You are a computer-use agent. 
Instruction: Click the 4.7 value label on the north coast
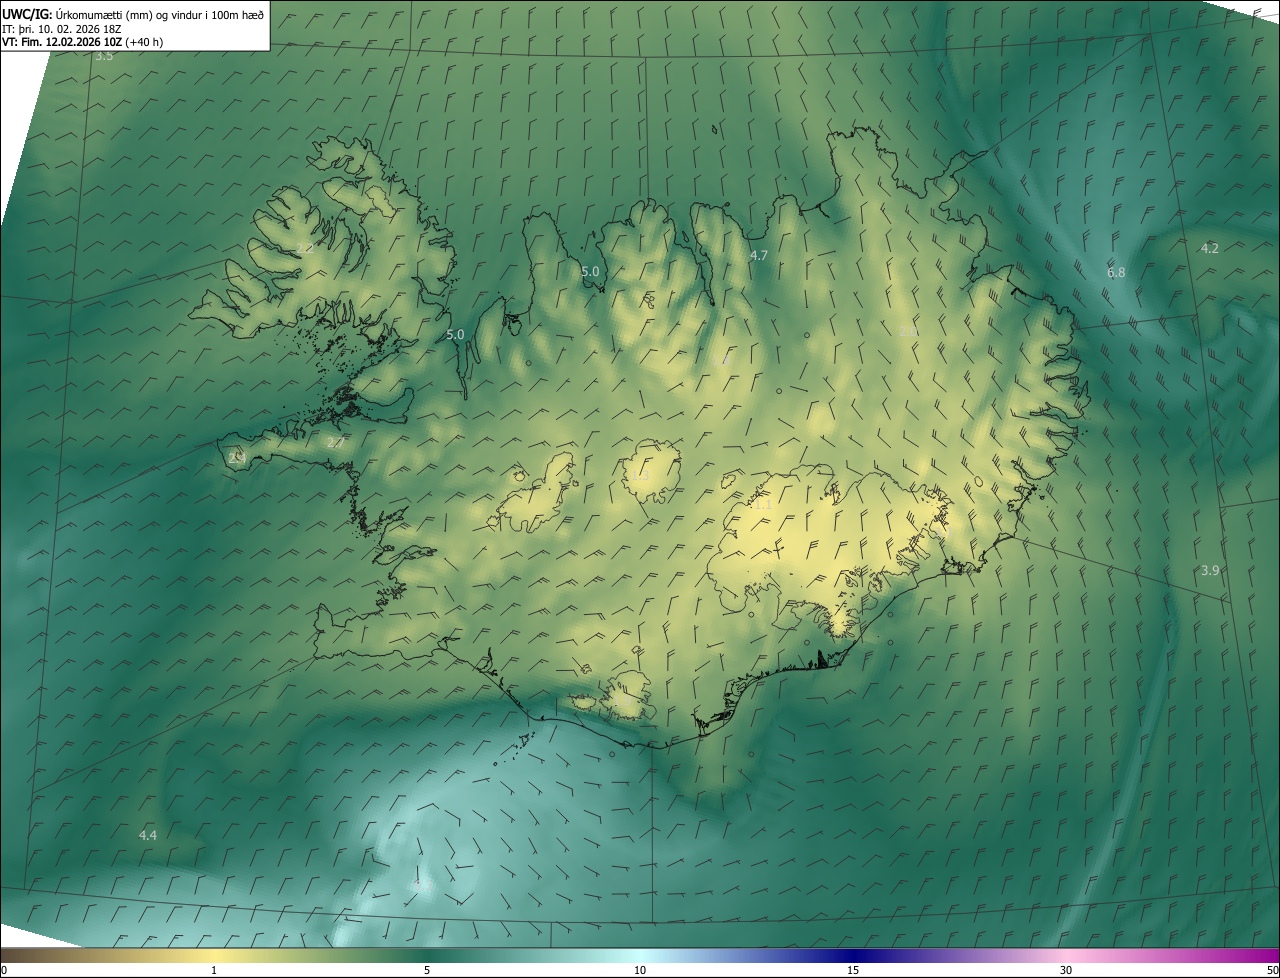point(759,256)
